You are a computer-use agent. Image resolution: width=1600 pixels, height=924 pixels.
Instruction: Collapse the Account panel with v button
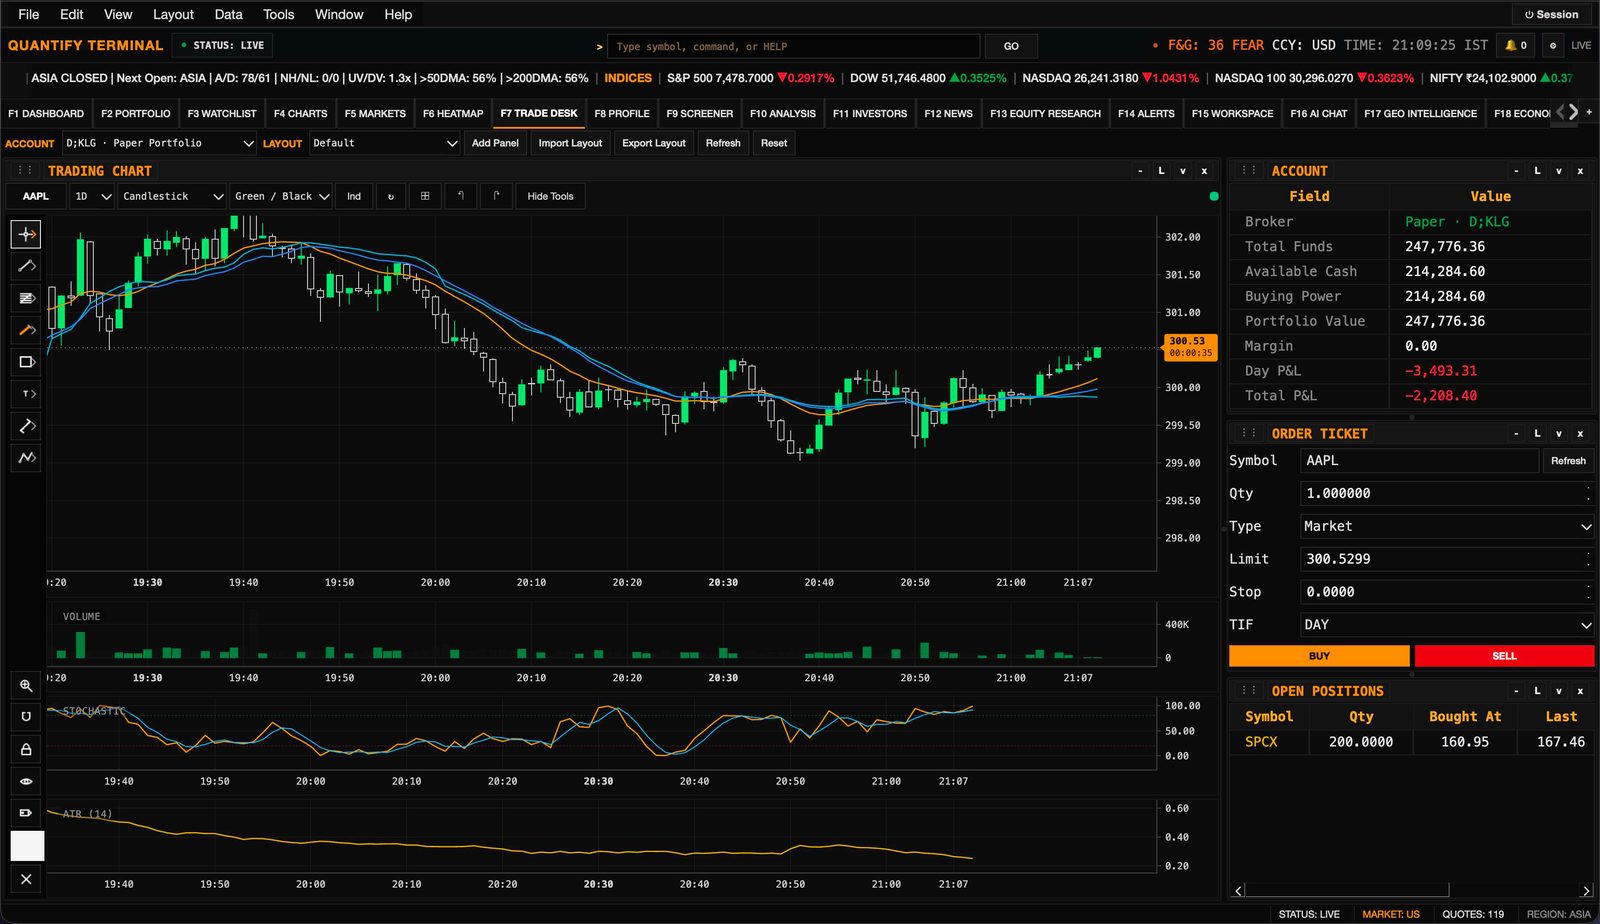coord(1559,171)
